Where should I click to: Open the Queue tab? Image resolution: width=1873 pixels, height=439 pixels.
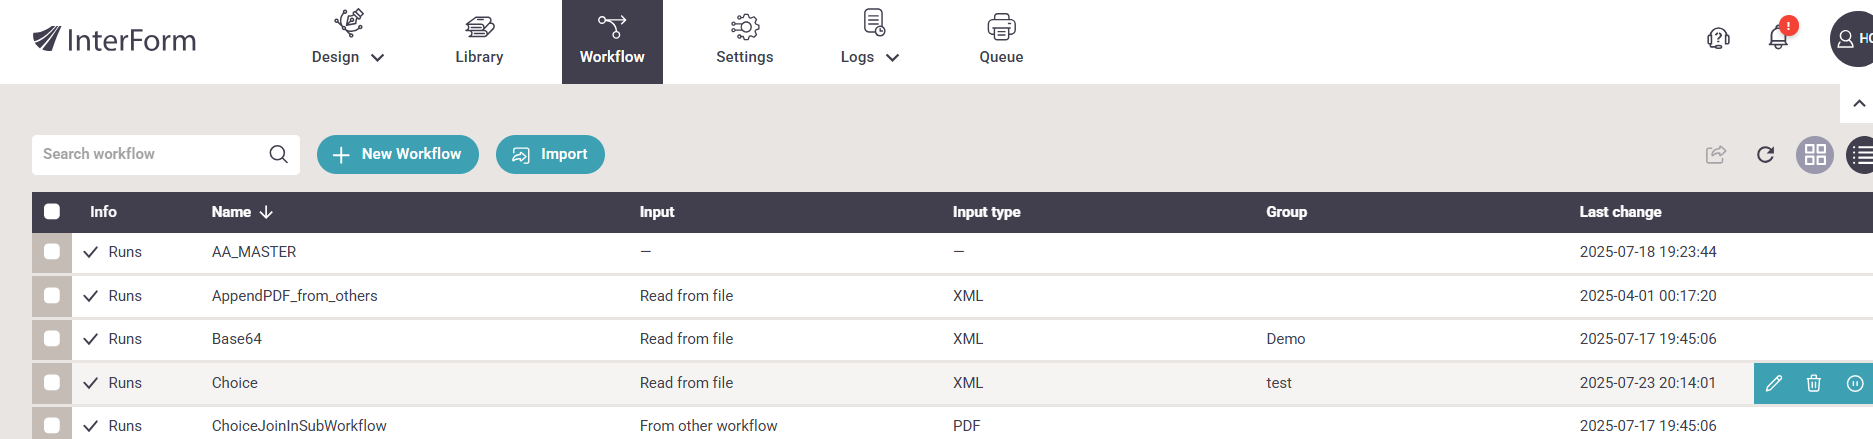pyautogui.click(x=1001, y=41)
